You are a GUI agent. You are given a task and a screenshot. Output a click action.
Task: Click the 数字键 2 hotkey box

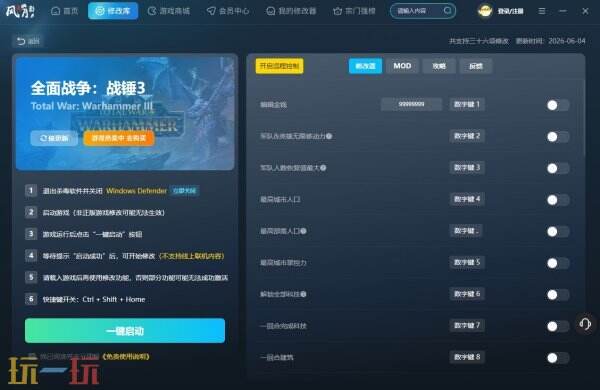click(467, 136)
